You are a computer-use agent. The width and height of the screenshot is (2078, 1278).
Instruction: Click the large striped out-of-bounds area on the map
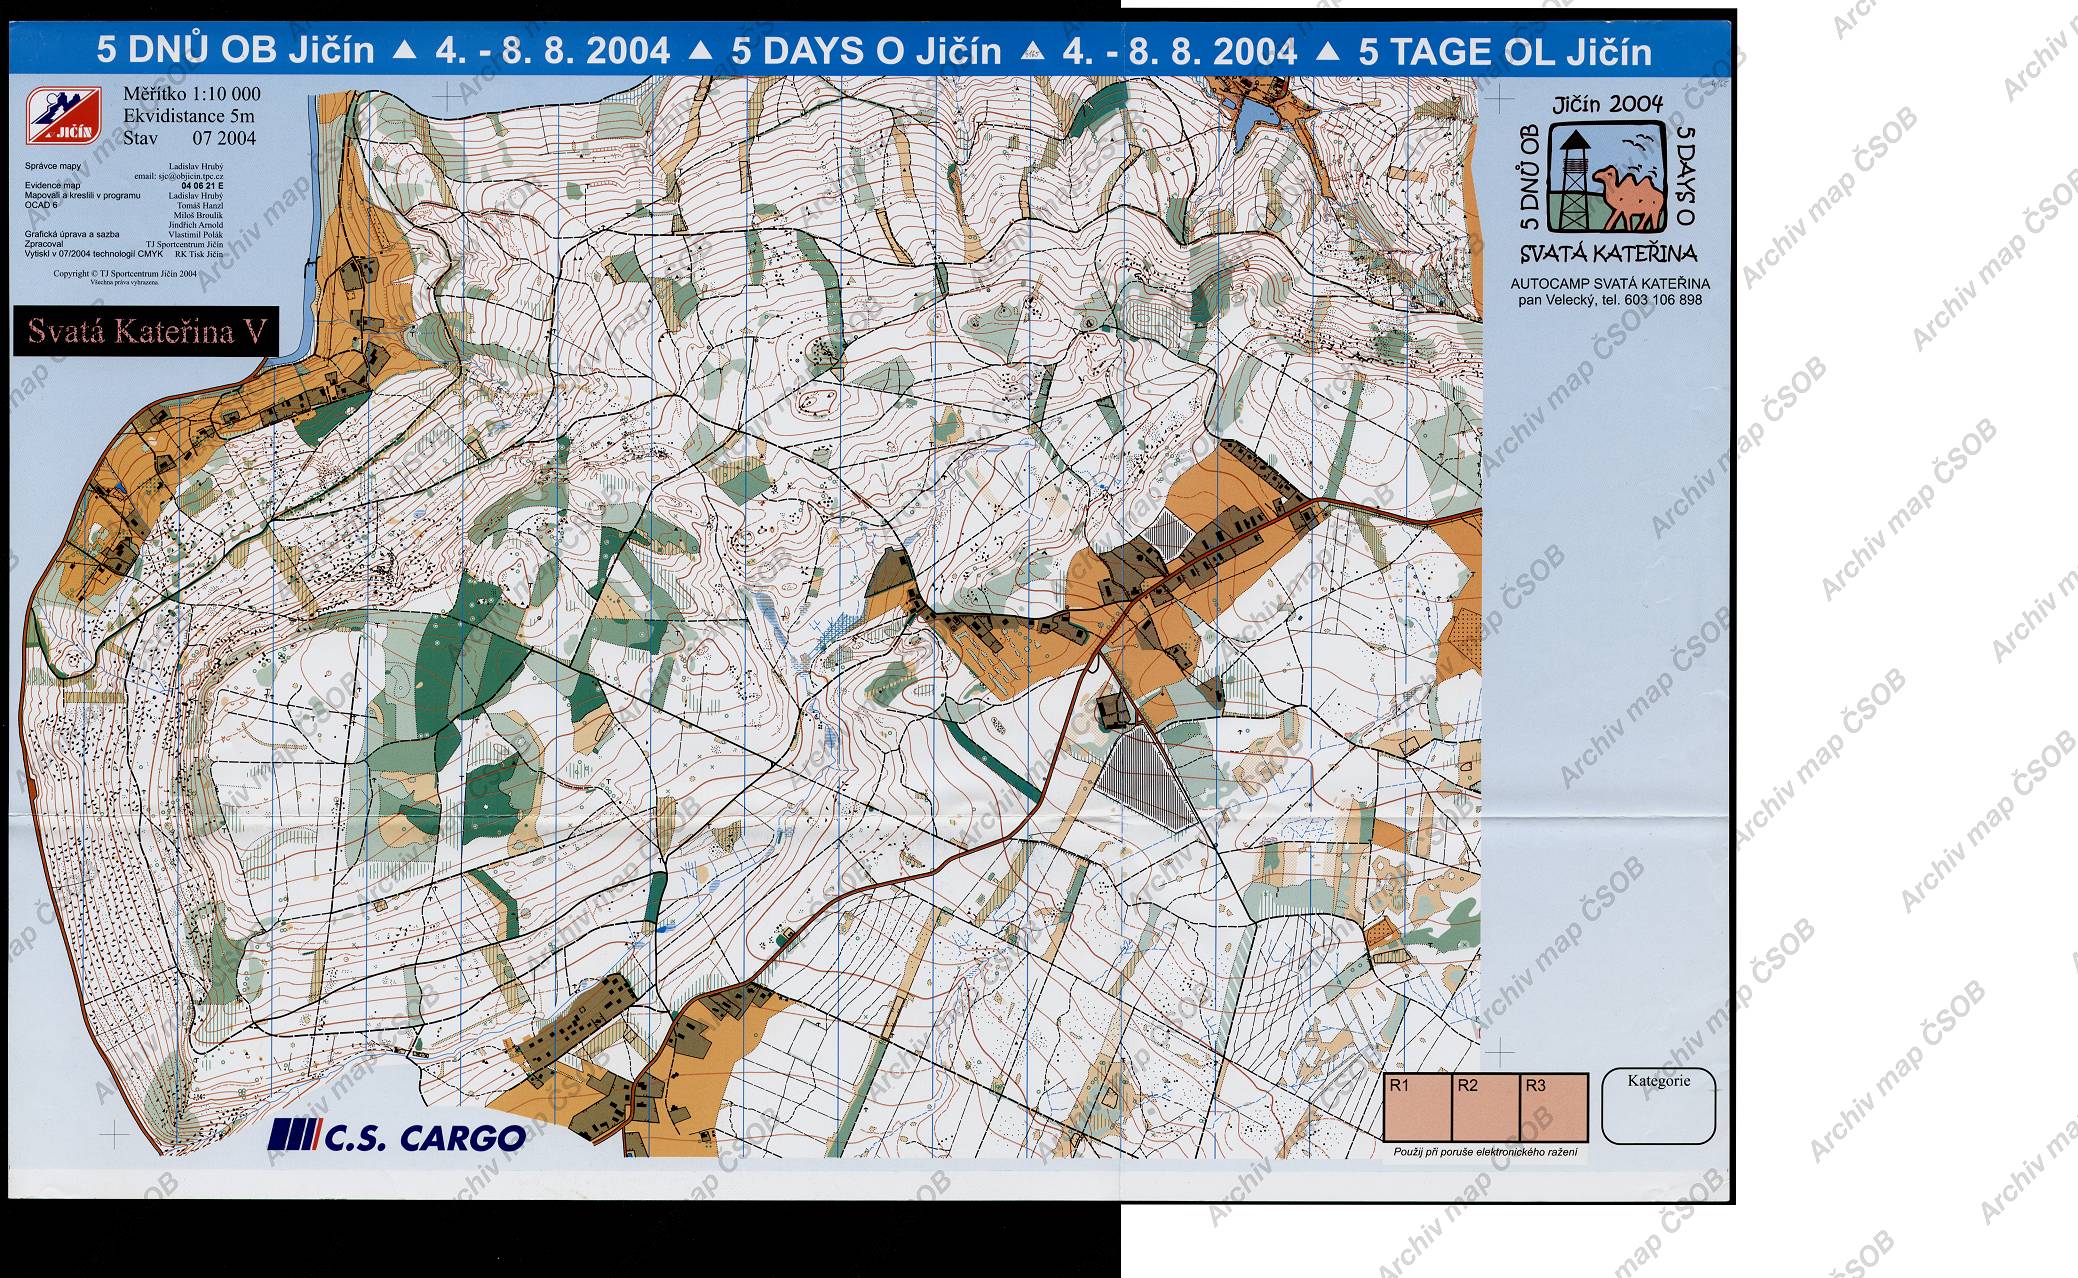click(x=1143, y=778)
